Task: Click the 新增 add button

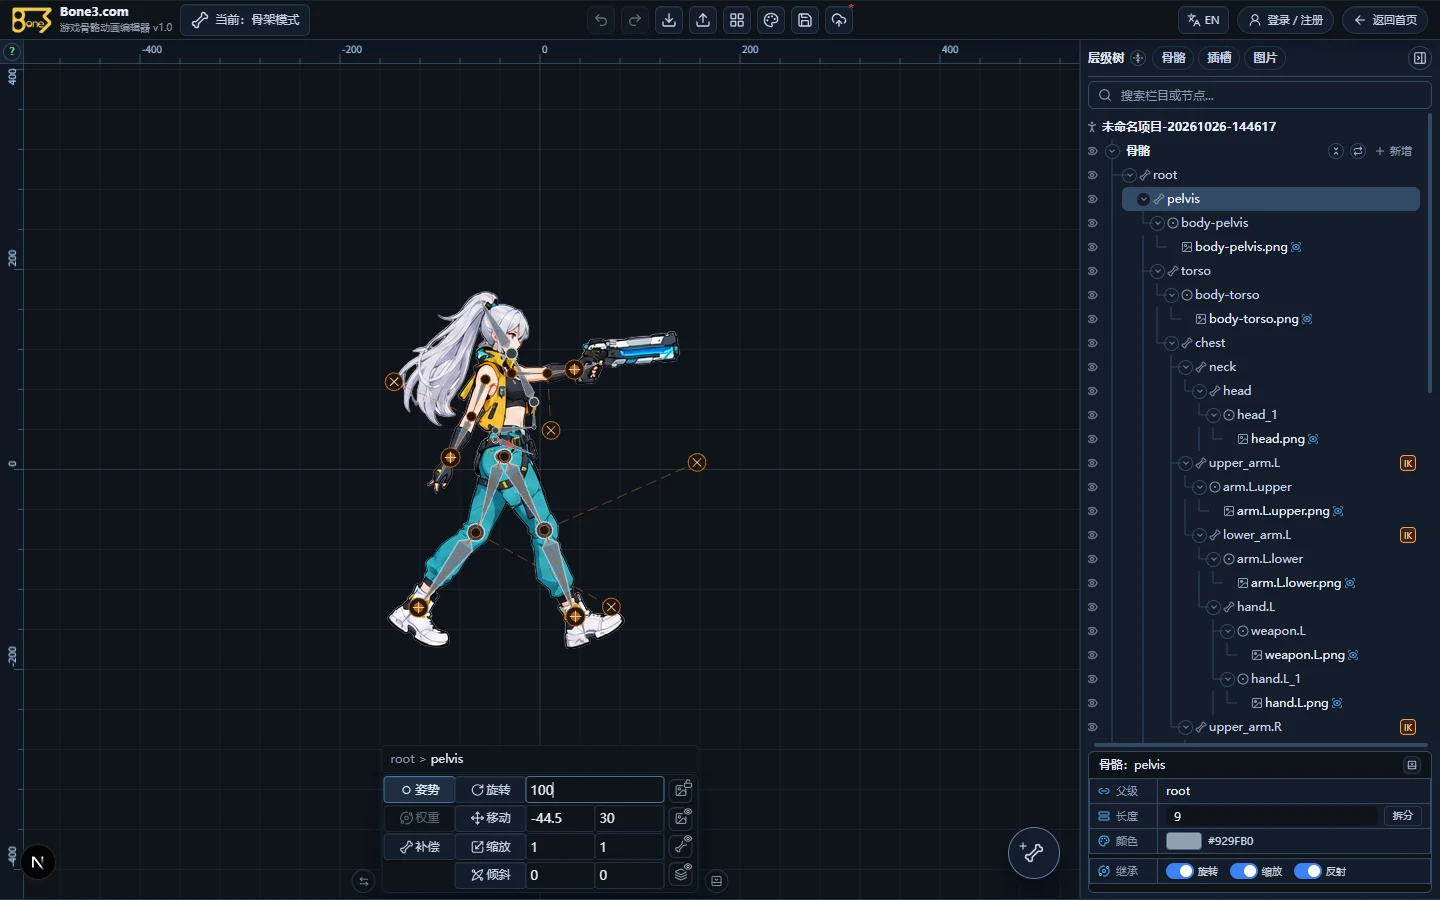Action: (x=1394, y=151)
